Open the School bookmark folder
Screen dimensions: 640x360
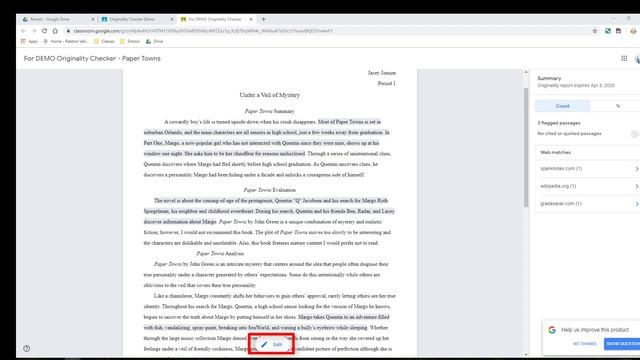130,41
